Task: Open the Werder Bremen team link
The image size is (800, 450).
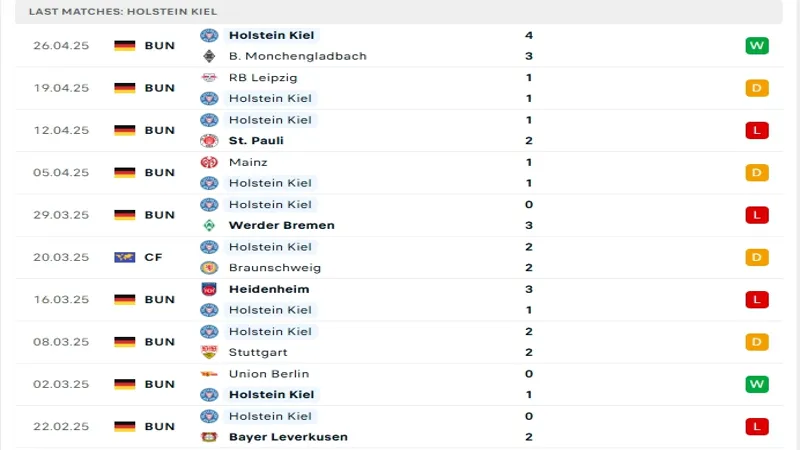Action: pyautogui.click(x=281, y=225)
